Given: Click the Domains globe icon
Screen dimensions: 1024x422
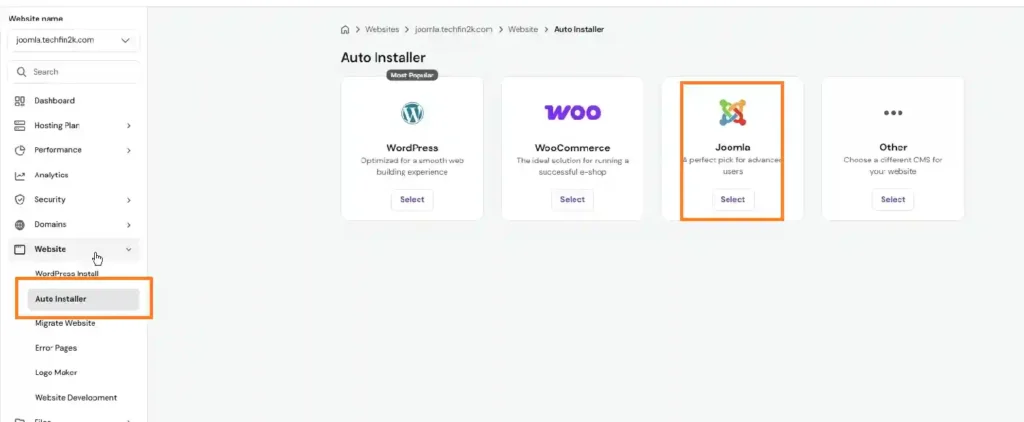Looking at the screenshot, I should coord(20,225).
